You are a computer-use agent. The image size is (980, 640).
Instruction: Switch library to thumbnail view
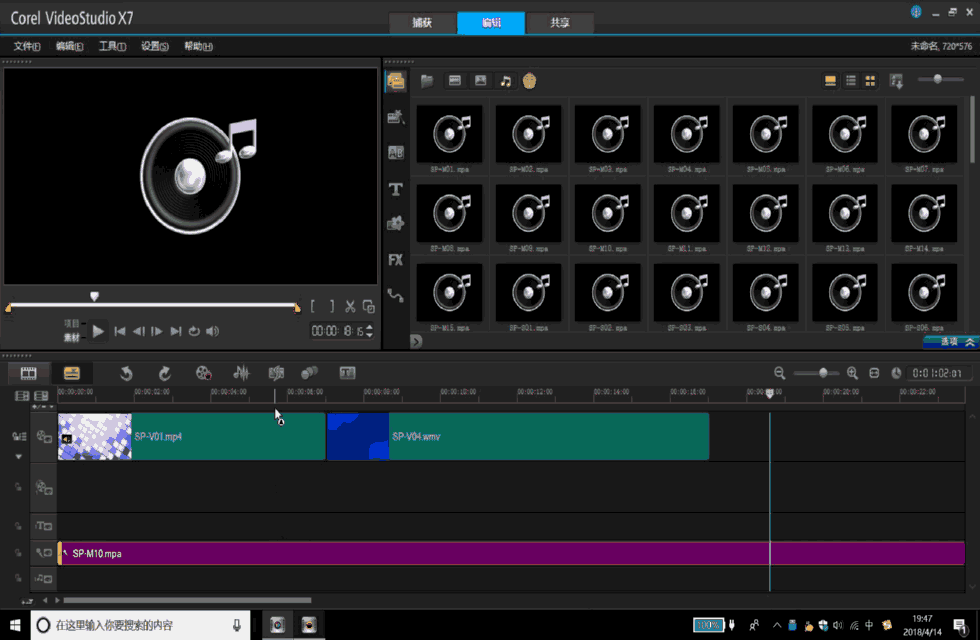coord(870,81)
